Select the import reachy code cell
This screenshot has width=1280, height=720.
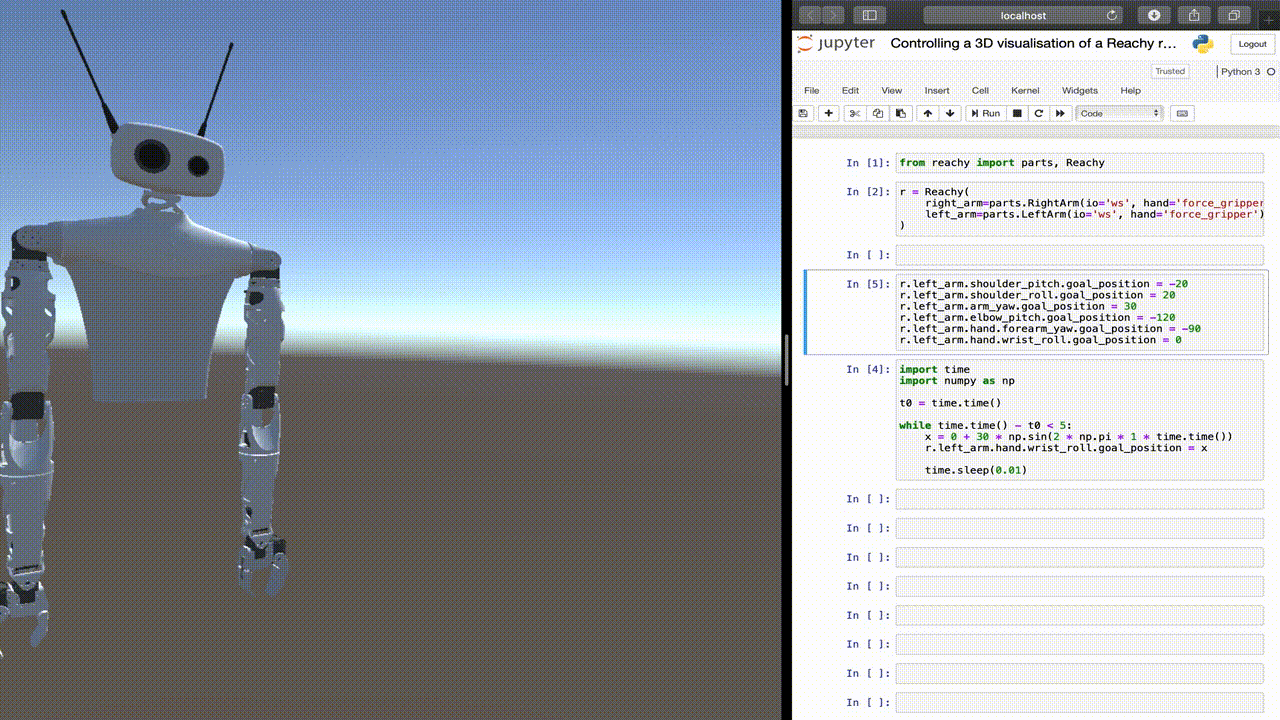click(1080, 163)
